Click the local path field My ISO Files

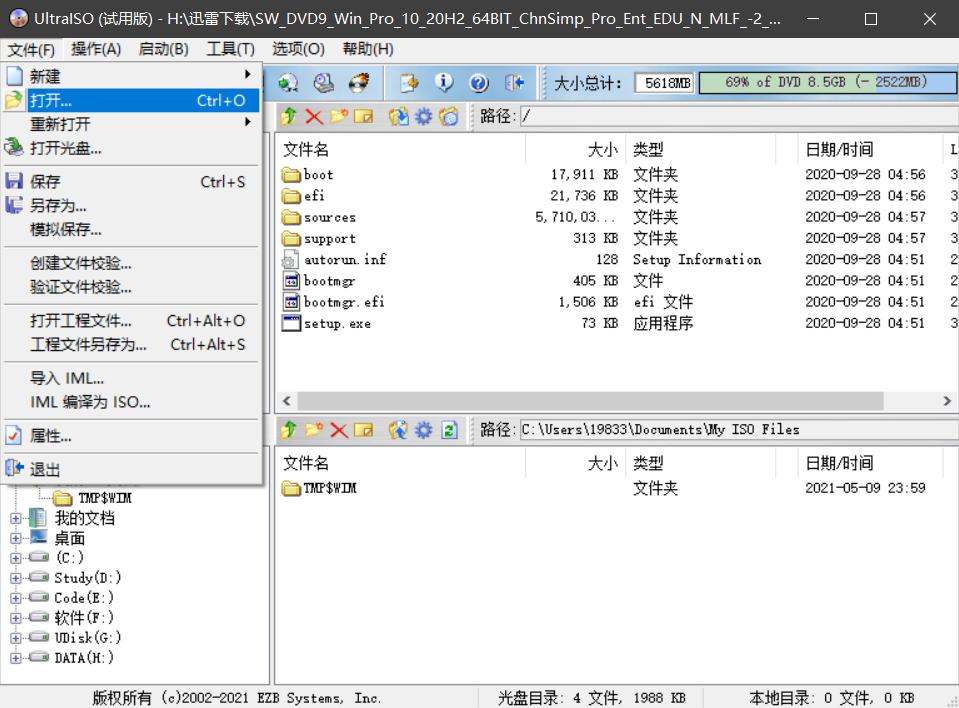pyautogui.click(x=739, y=430)
